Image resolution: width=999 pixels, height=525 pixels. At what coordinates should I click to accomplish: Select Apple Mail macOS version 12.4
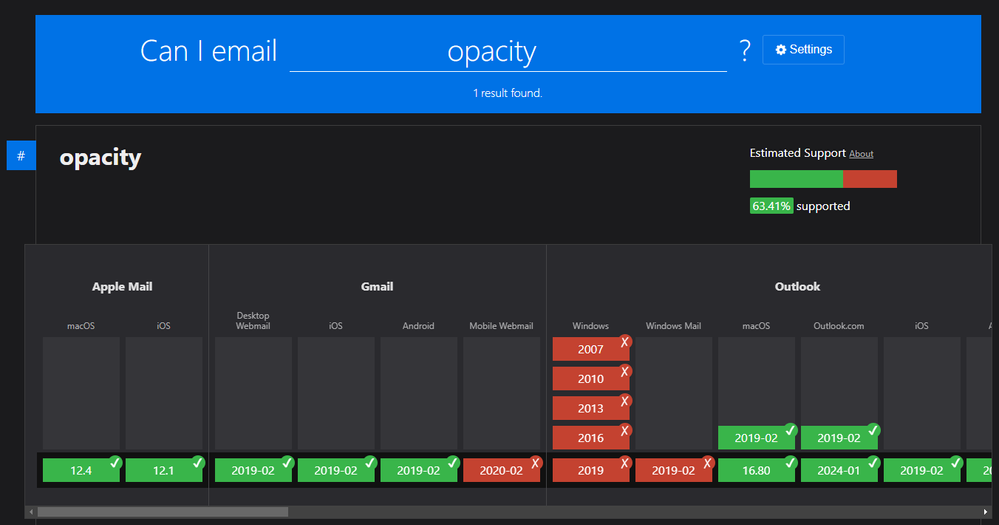point(81,470)
